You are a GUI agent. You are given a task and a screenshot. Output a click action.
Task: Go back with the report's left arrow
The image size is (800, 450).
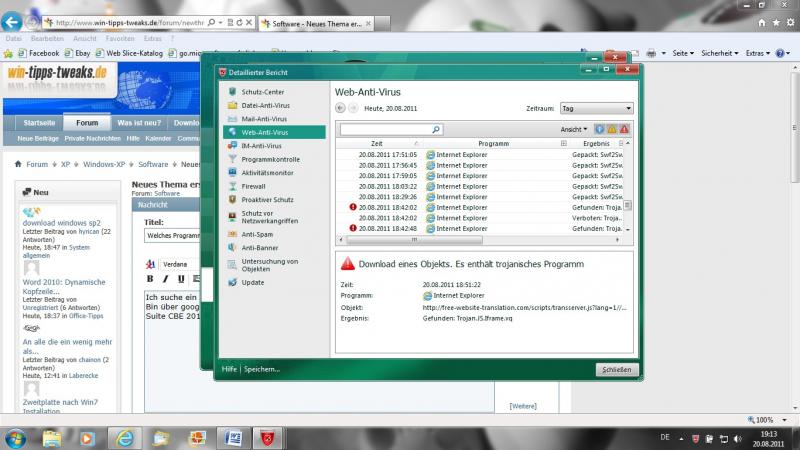click(x=340, y=108)
